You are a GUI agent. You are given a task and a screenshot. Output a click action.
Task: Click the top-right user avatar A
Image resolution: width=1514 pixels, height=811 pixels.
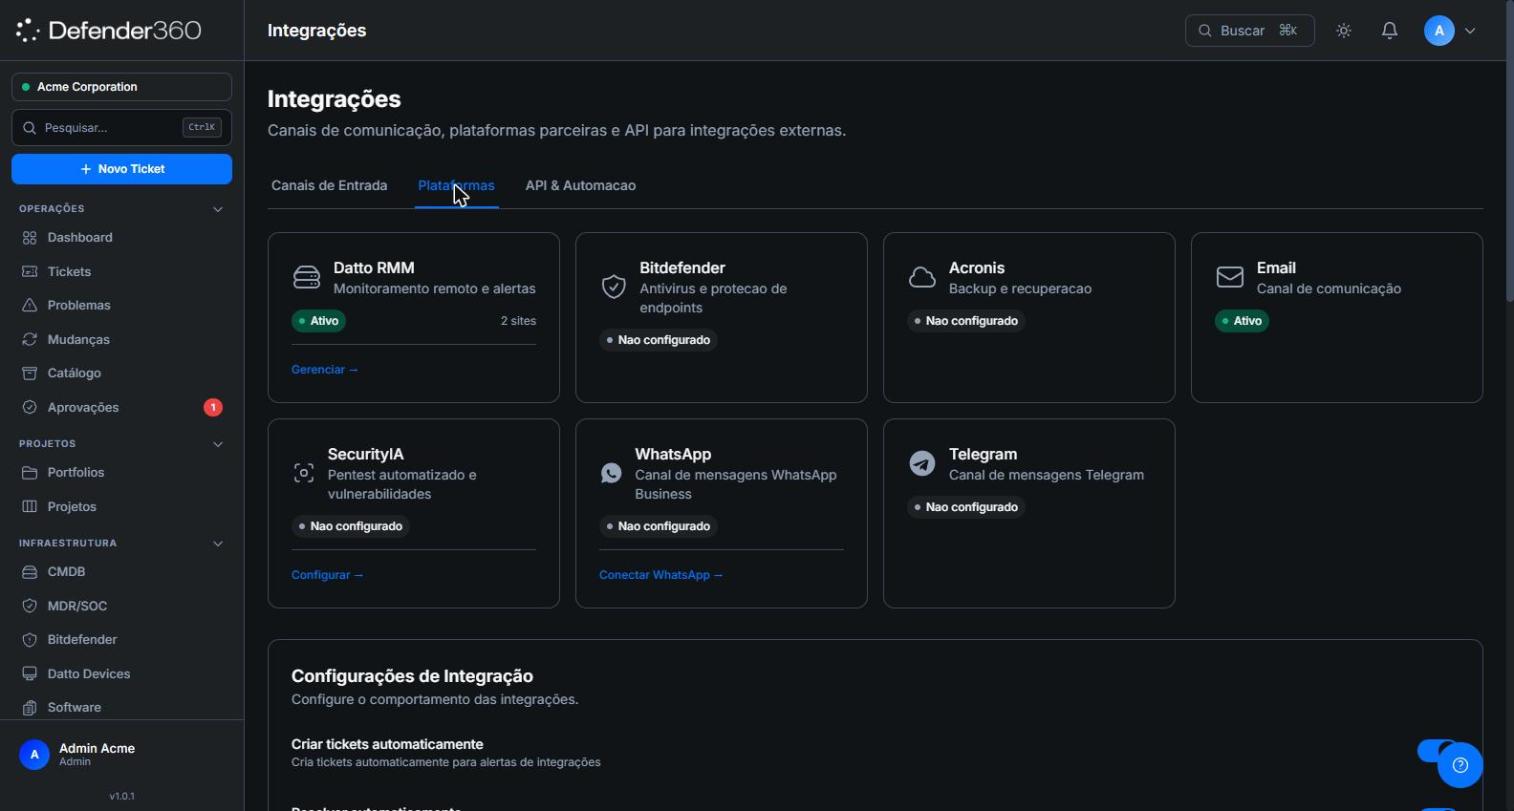click(1439, 31)
